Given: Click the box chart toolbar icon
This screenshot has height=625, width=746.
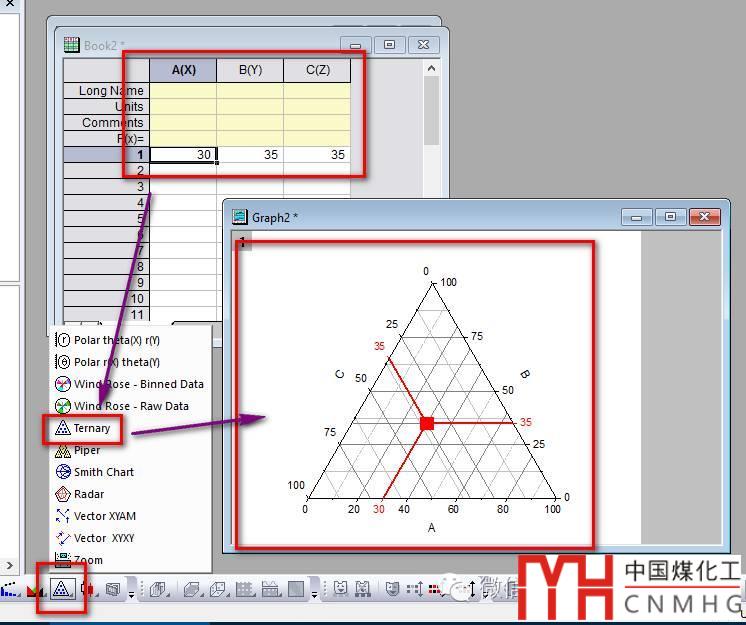Looking at the screenshot, I should point(88,589).
